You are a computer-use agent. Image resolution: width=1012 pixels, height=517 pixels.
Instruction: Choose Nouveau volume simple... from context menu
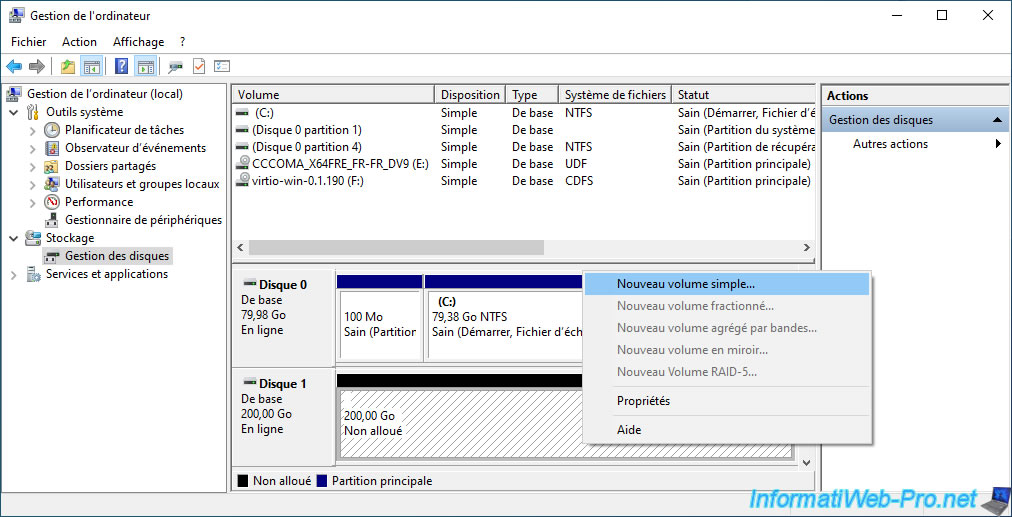tap(726, 284)
